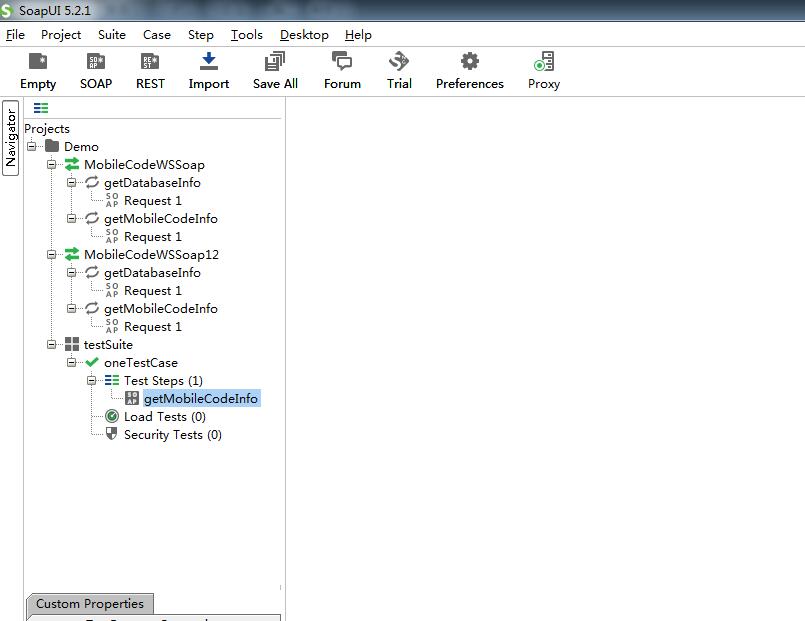Viewport: 805px width, 621px height.
Task: Click the testSuite grid icon
Action: click(72, 344)
